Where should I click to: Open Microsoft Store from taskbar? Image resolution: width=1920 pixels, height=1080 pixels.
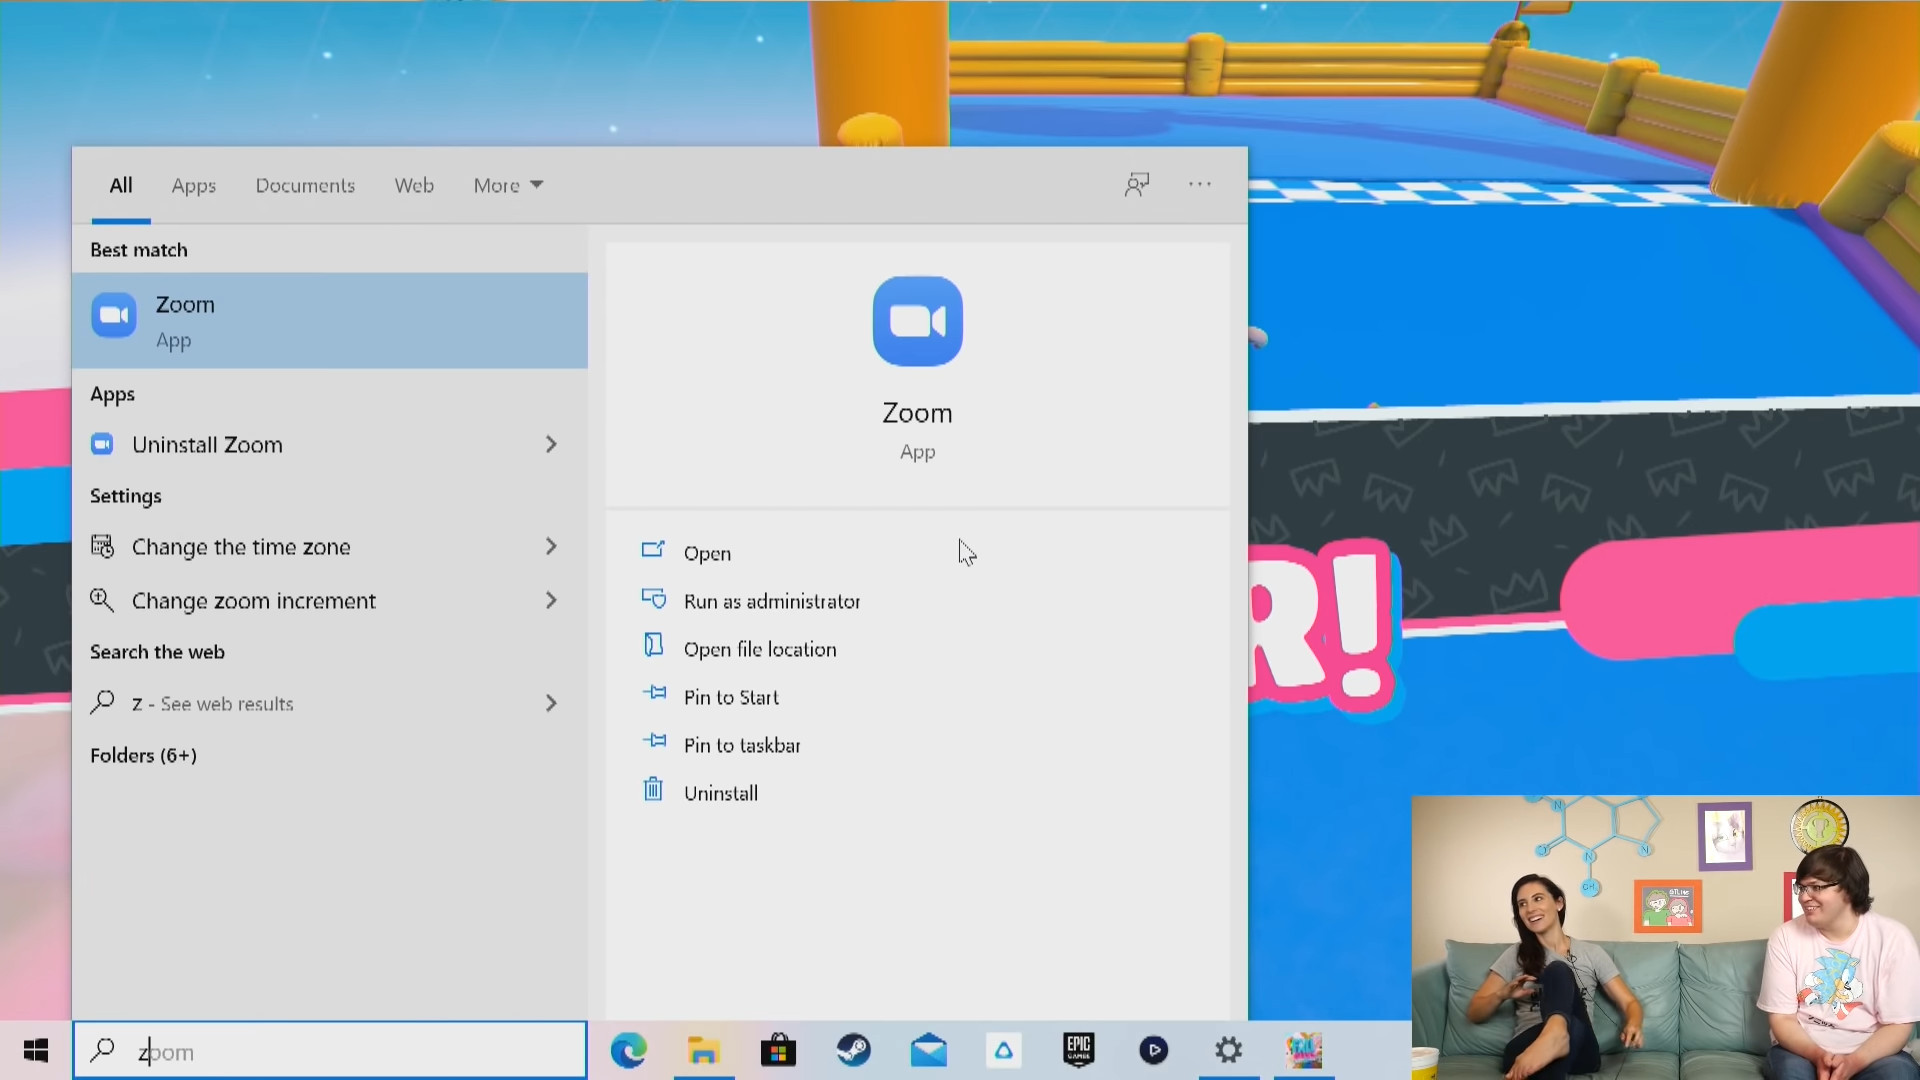click(778, 1050)
